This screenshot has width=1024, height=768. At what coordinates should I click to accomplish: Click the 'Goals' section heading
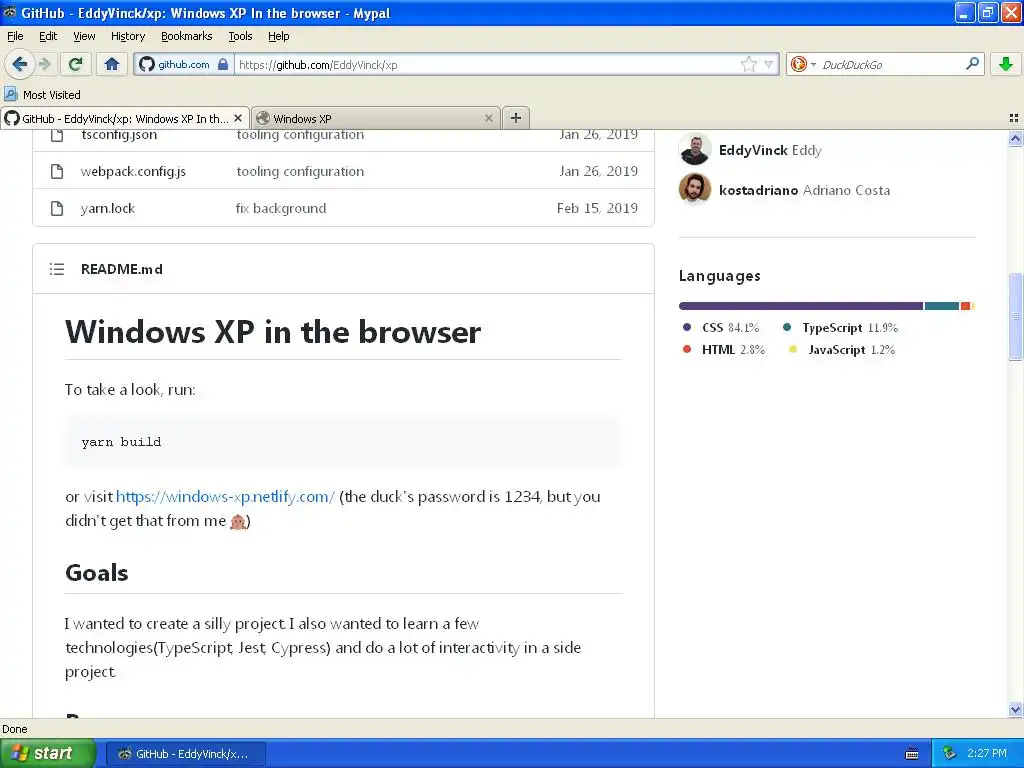pyautogui.click(x=97, y=573)
